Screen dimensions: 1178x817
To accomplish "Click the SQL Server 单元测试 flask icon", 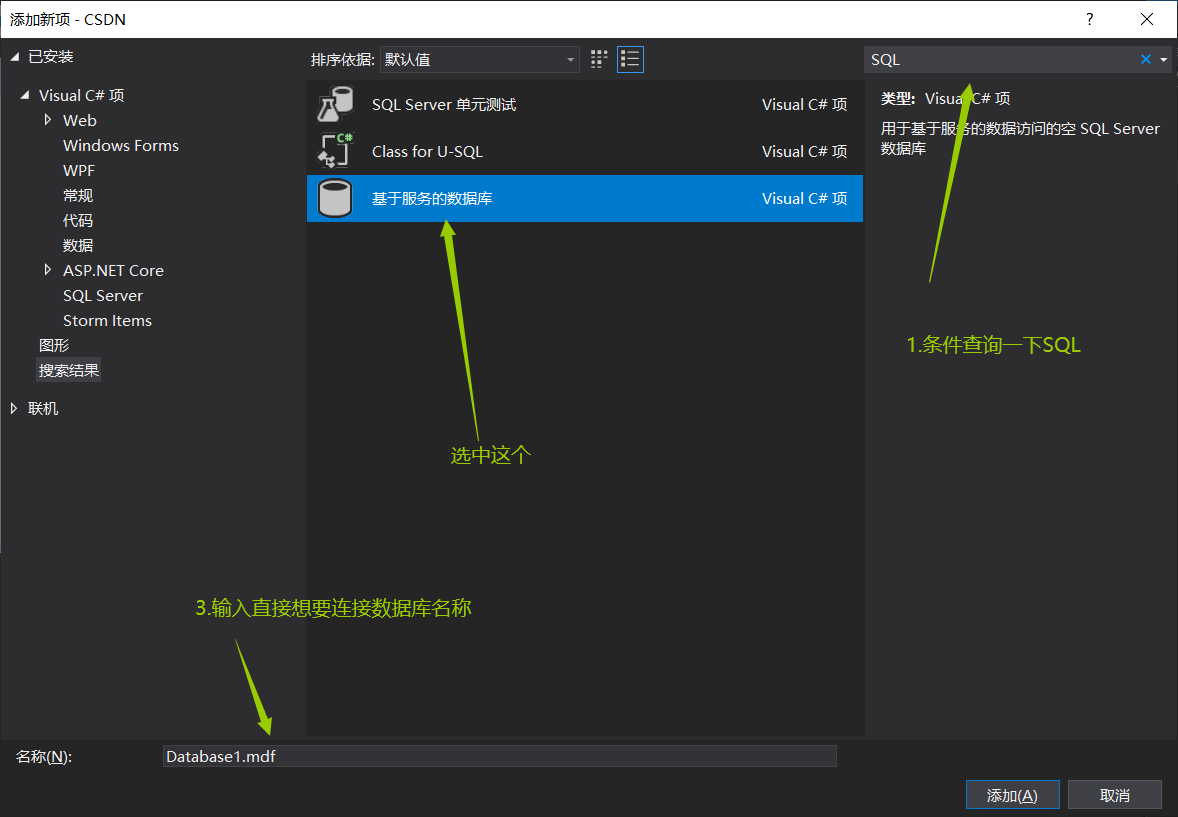I will pyautogui.click(x=334, y=103).
